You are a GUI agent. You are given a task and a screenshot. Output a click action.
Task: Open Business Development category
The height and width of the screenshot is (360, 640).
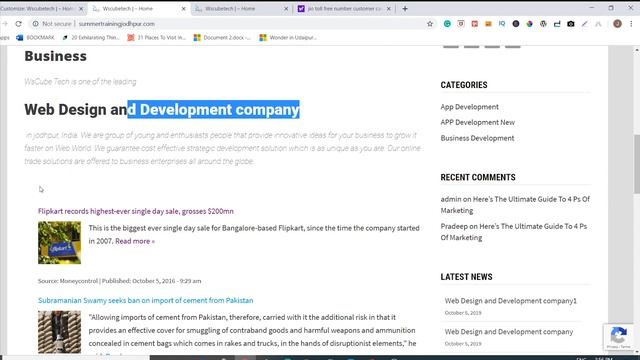pyautogui.click(x=477, y=138)
